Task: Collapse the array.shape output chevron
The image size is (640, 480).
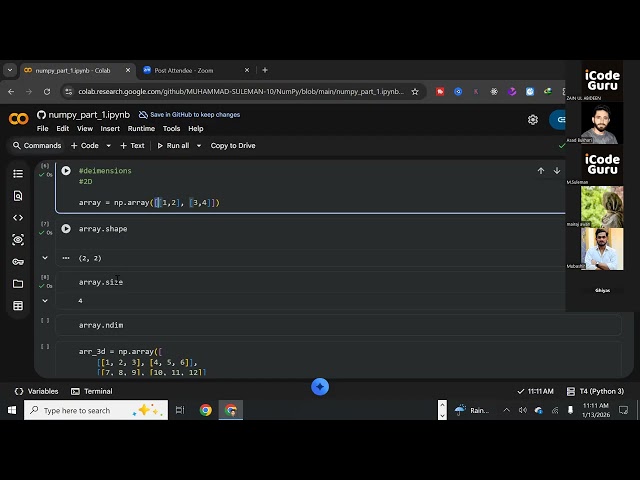Action: pyautogui.click(x=45, y=258)
